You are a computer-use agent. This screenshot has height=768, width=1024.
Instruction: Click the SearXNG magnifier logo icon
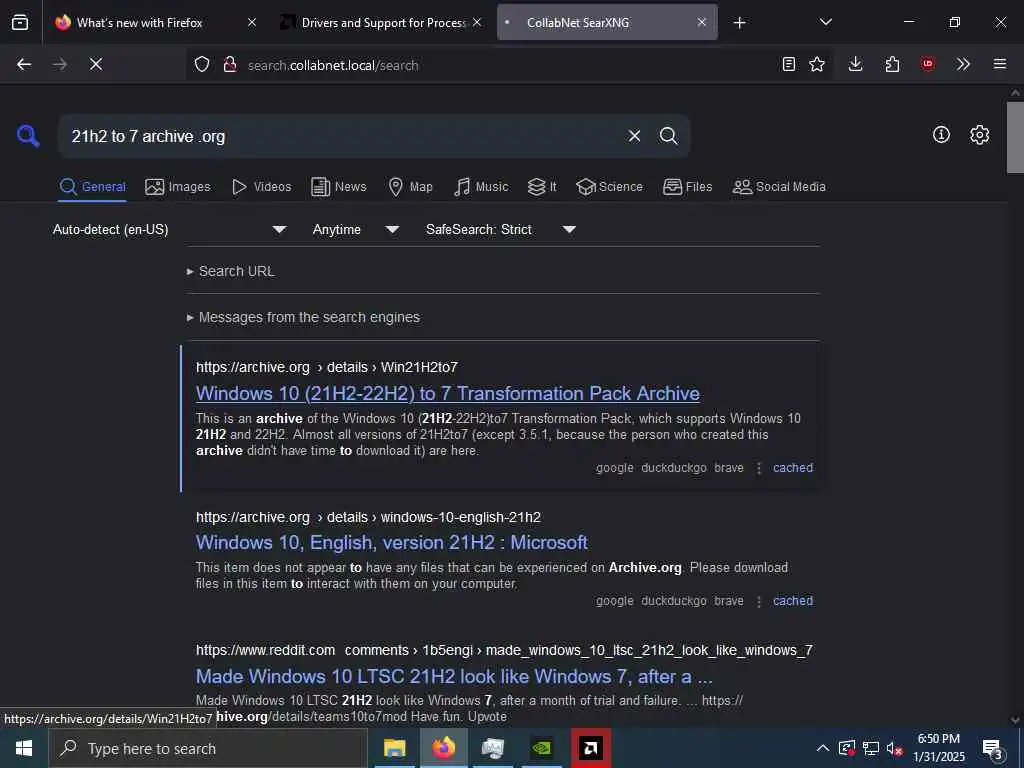(x=28, y=136)
